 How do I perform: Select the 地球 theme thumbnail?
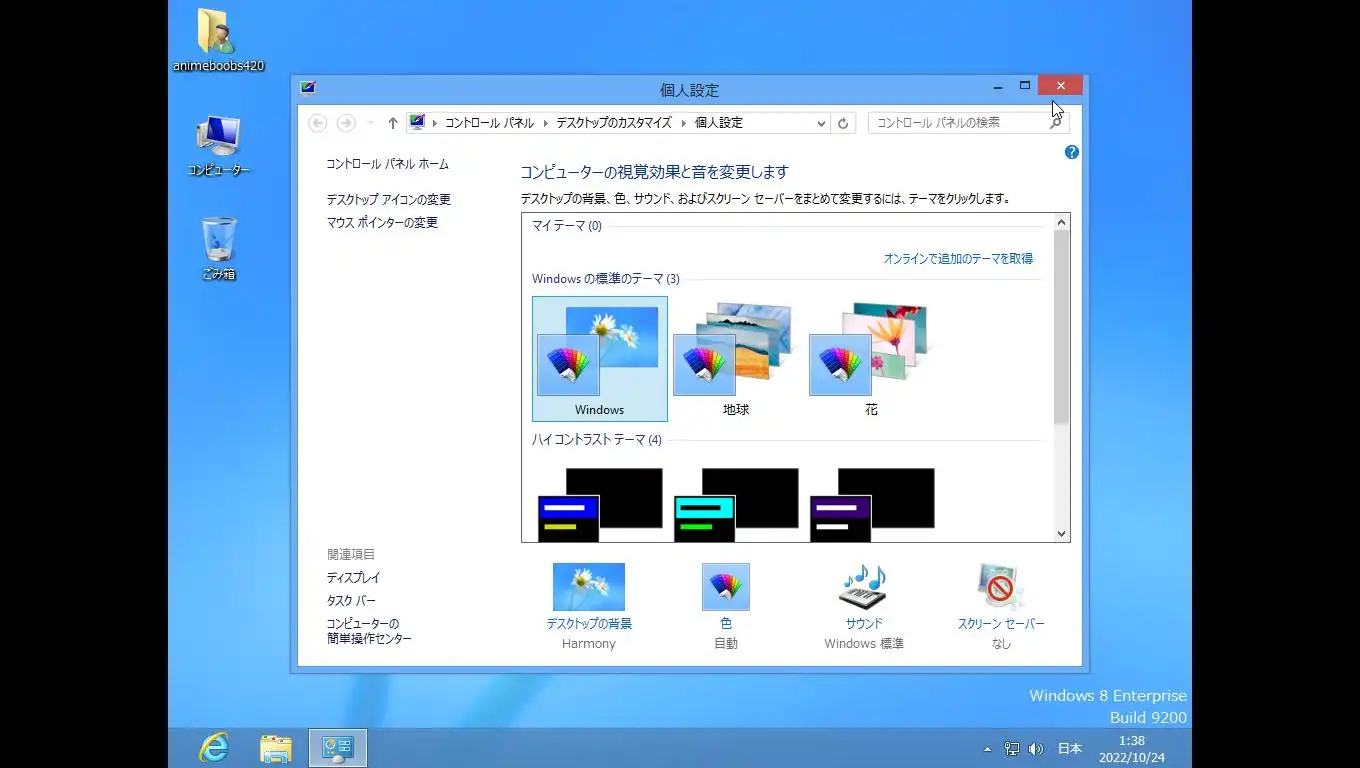(736, 358)
